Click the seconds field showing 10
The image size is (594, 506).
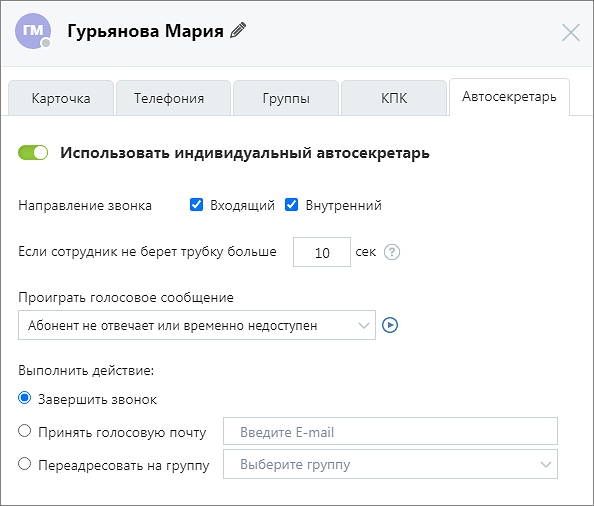(x=322, y=252)
